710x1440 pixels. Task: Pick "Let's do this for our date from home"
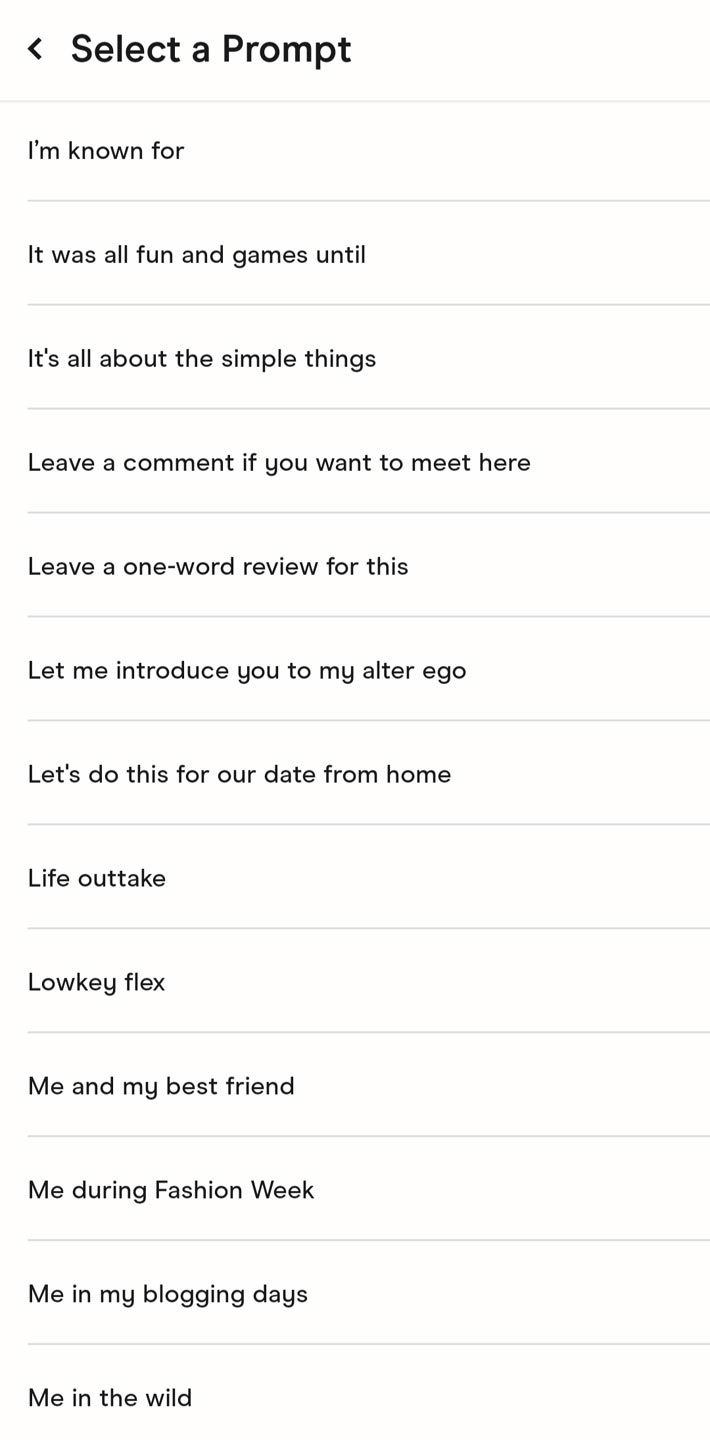point(355,774)
